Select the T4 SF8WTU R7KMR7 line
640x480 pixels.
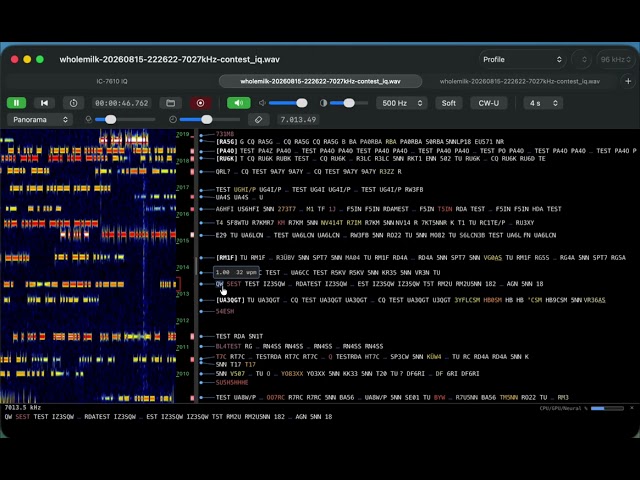[x=375, y=222]
